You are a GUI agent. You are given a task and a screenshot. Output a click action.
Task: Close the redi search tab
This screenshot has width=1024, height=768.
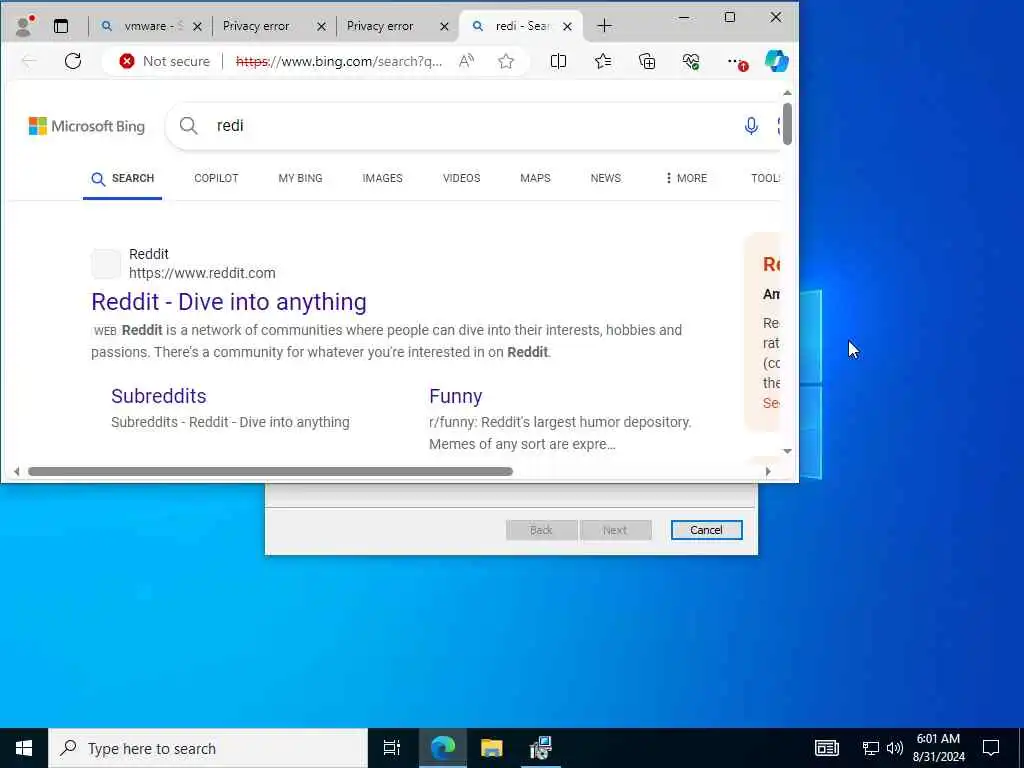pos(568,27)
